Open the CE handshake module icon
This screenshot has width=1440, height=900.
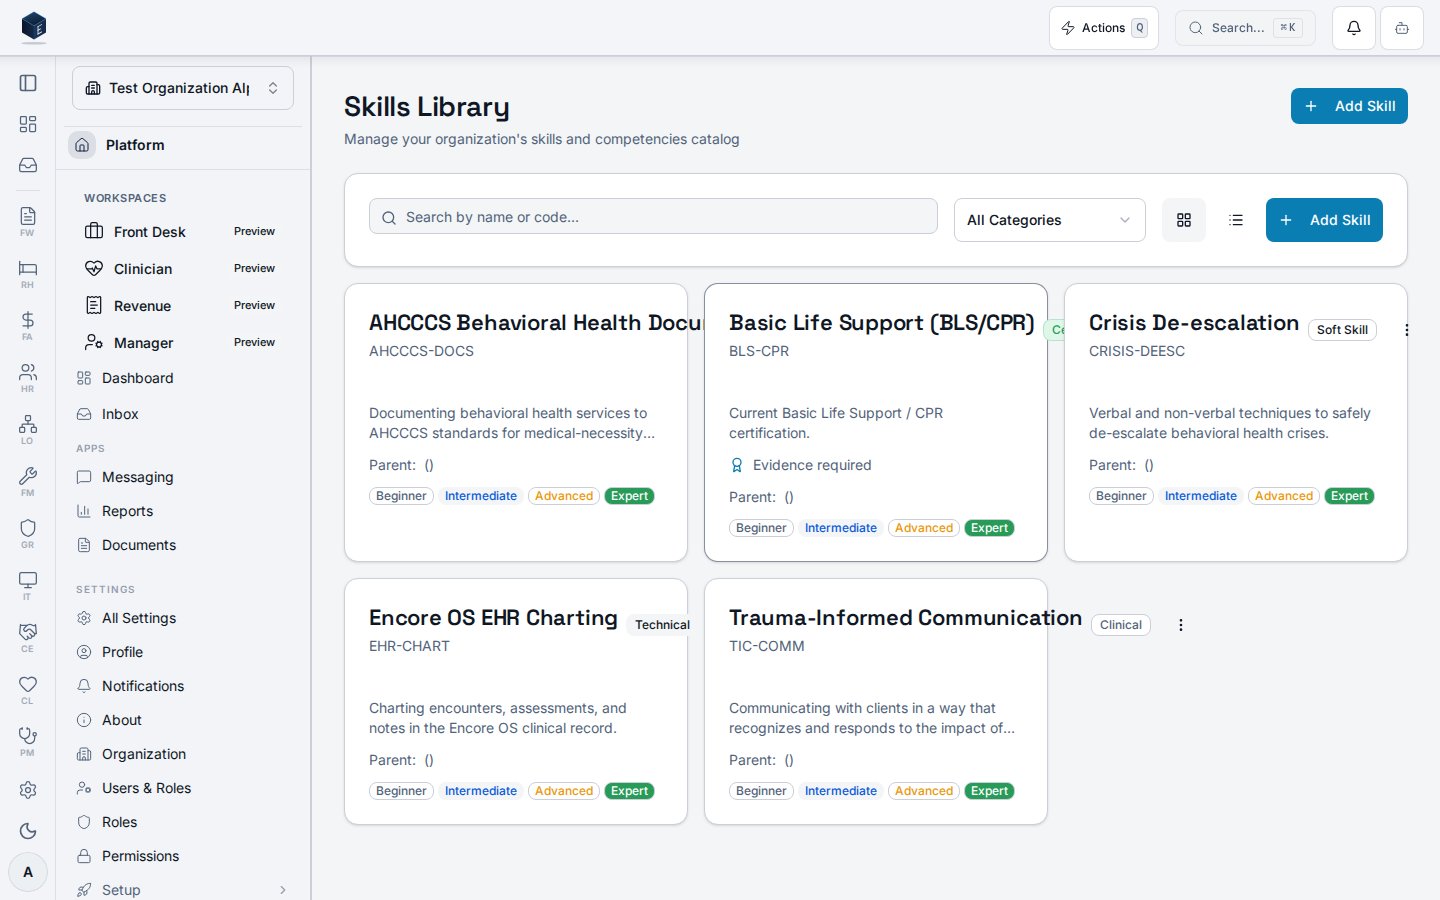click(28, 637)
